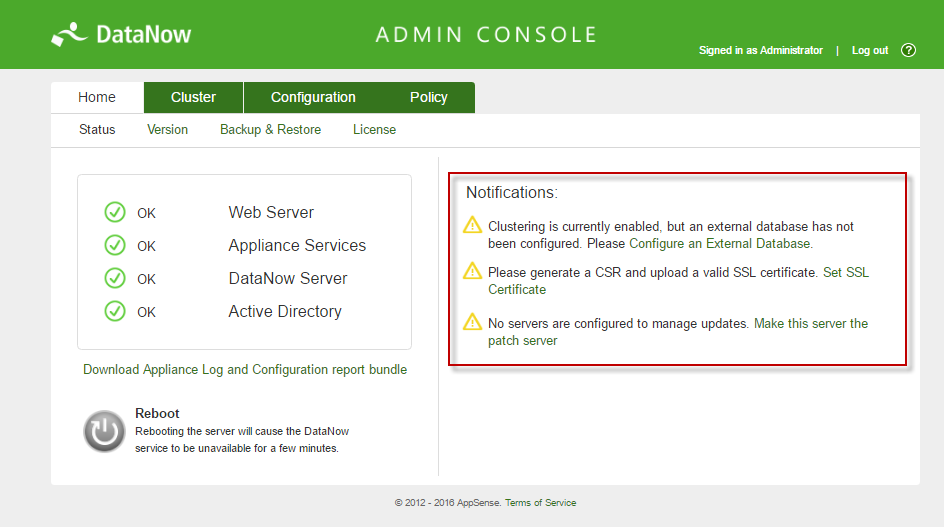The width and height of the screenshot is (944, 527).
Task: Click the patch server warning triangle icon
Action: [x=473, y=322]
